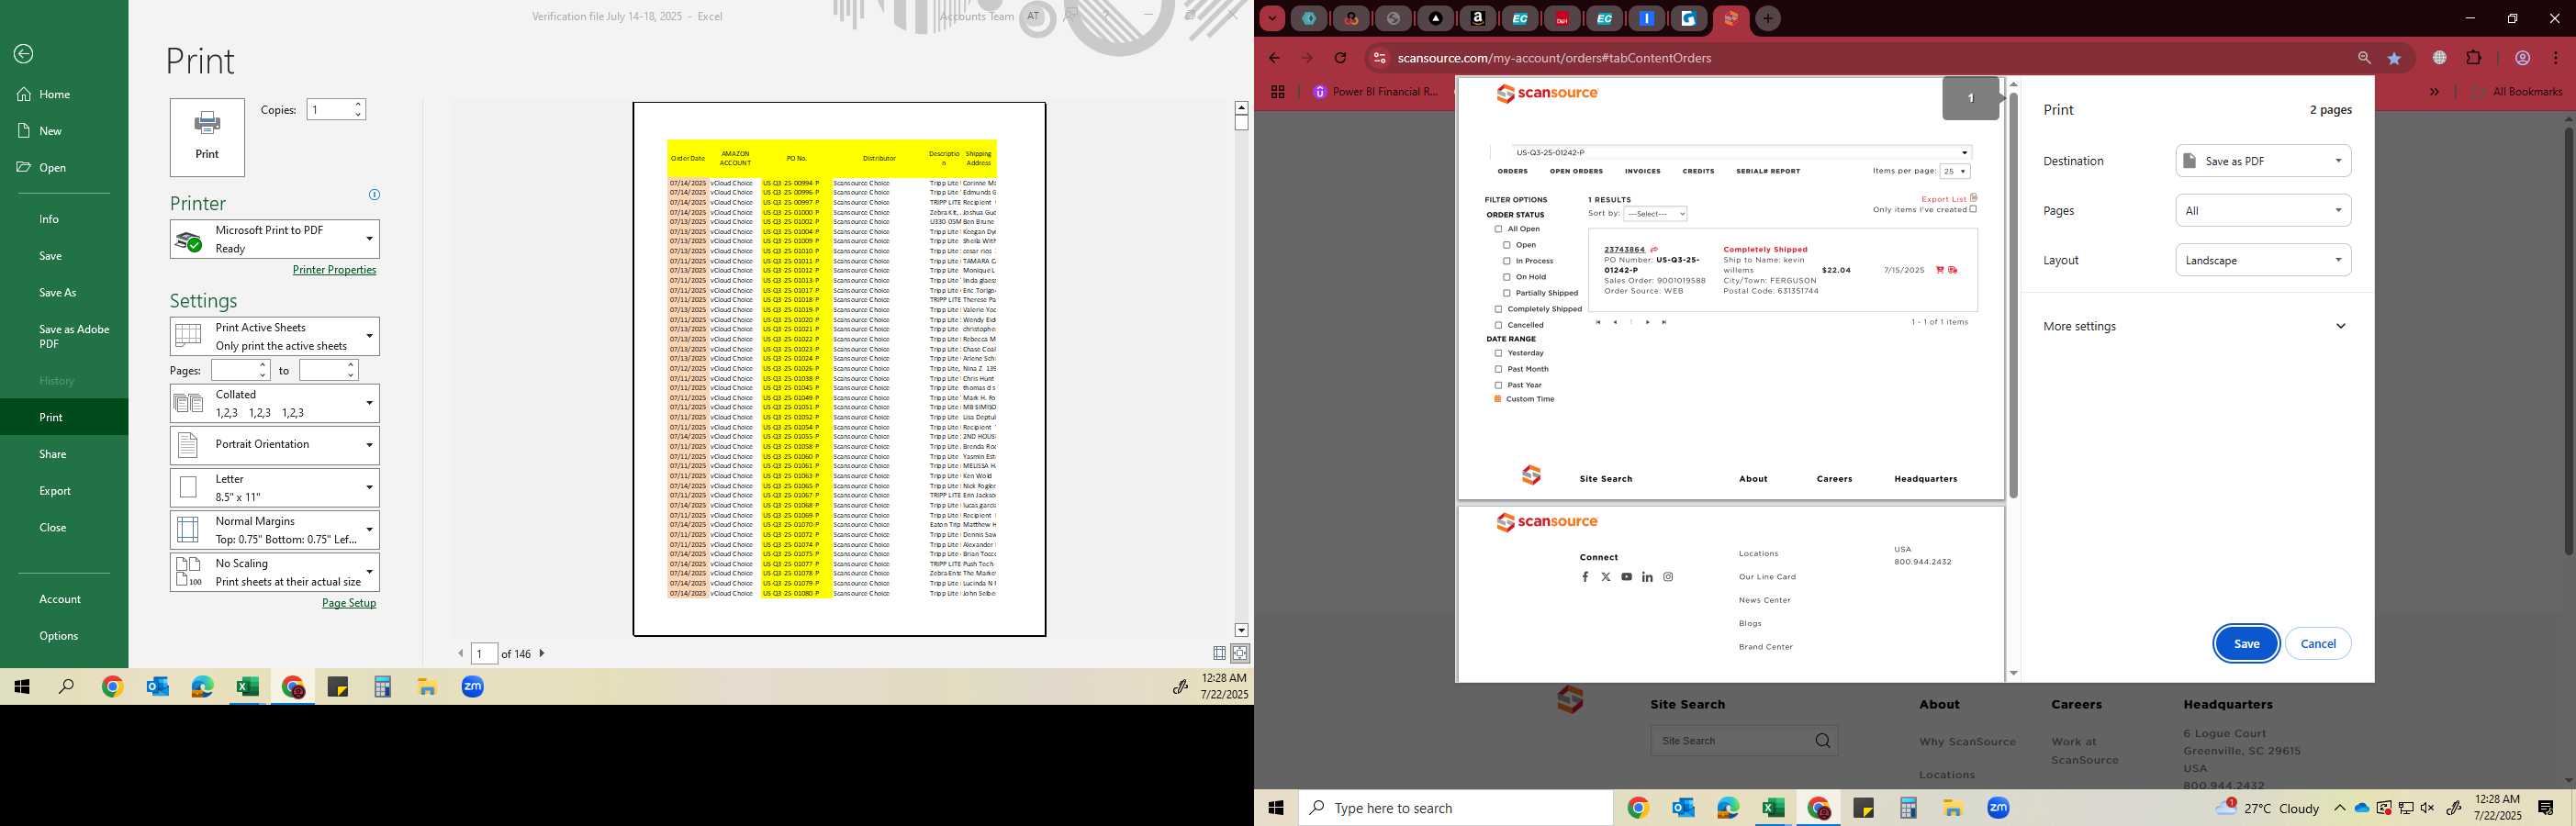Switch to the active ScanSource browser tab
2576x826 pixels.
pyautogui.click(x=1730, y=18)
